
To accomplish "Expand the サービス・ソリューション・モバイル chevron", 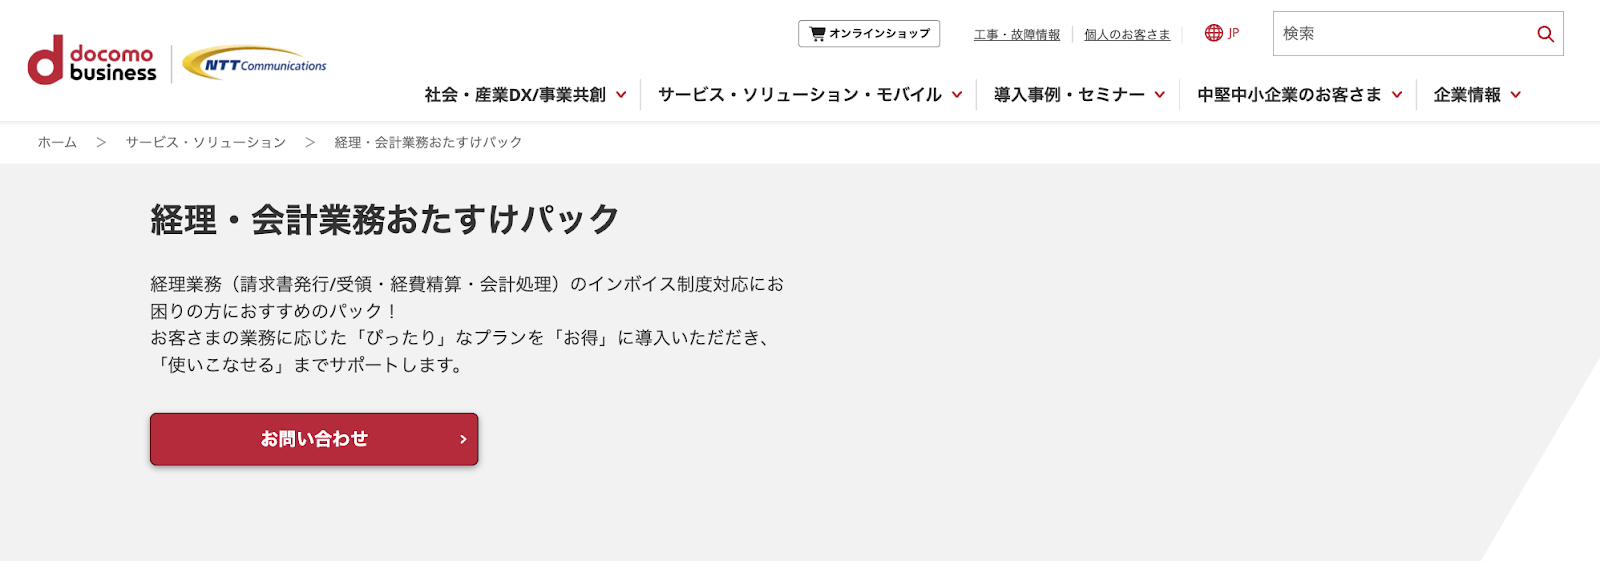I will pos(957,95).
